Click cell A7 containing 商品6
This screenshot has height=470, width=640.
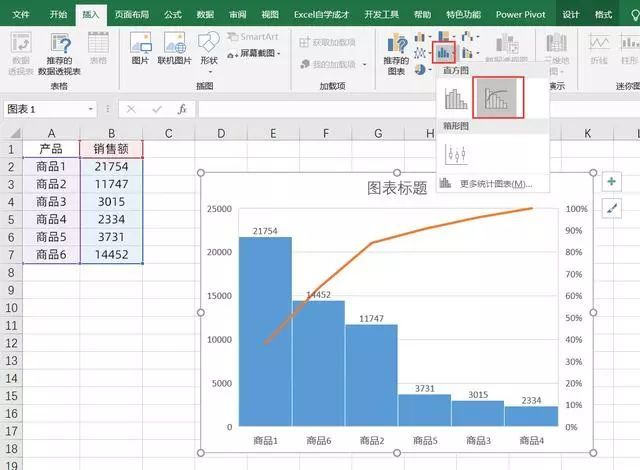tap(51, 255)
